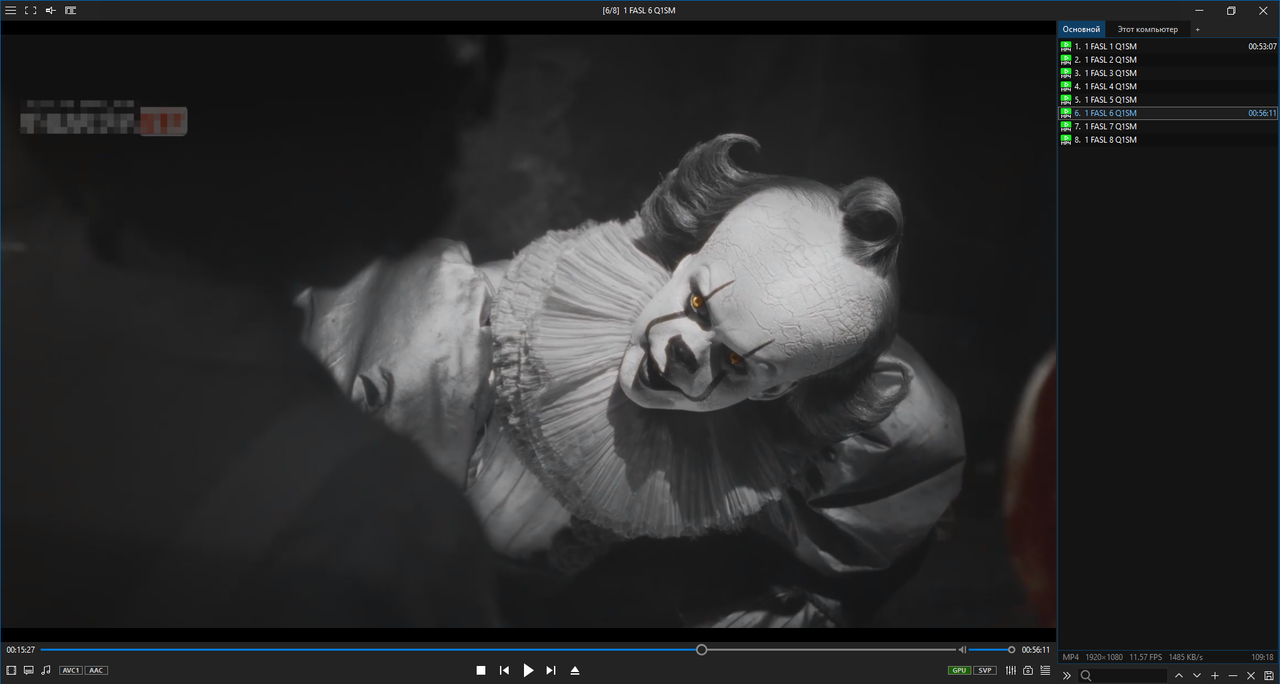Click the AAC audio codec badge
This screenshot has width=1280, height=684.
tap(96, 670)
